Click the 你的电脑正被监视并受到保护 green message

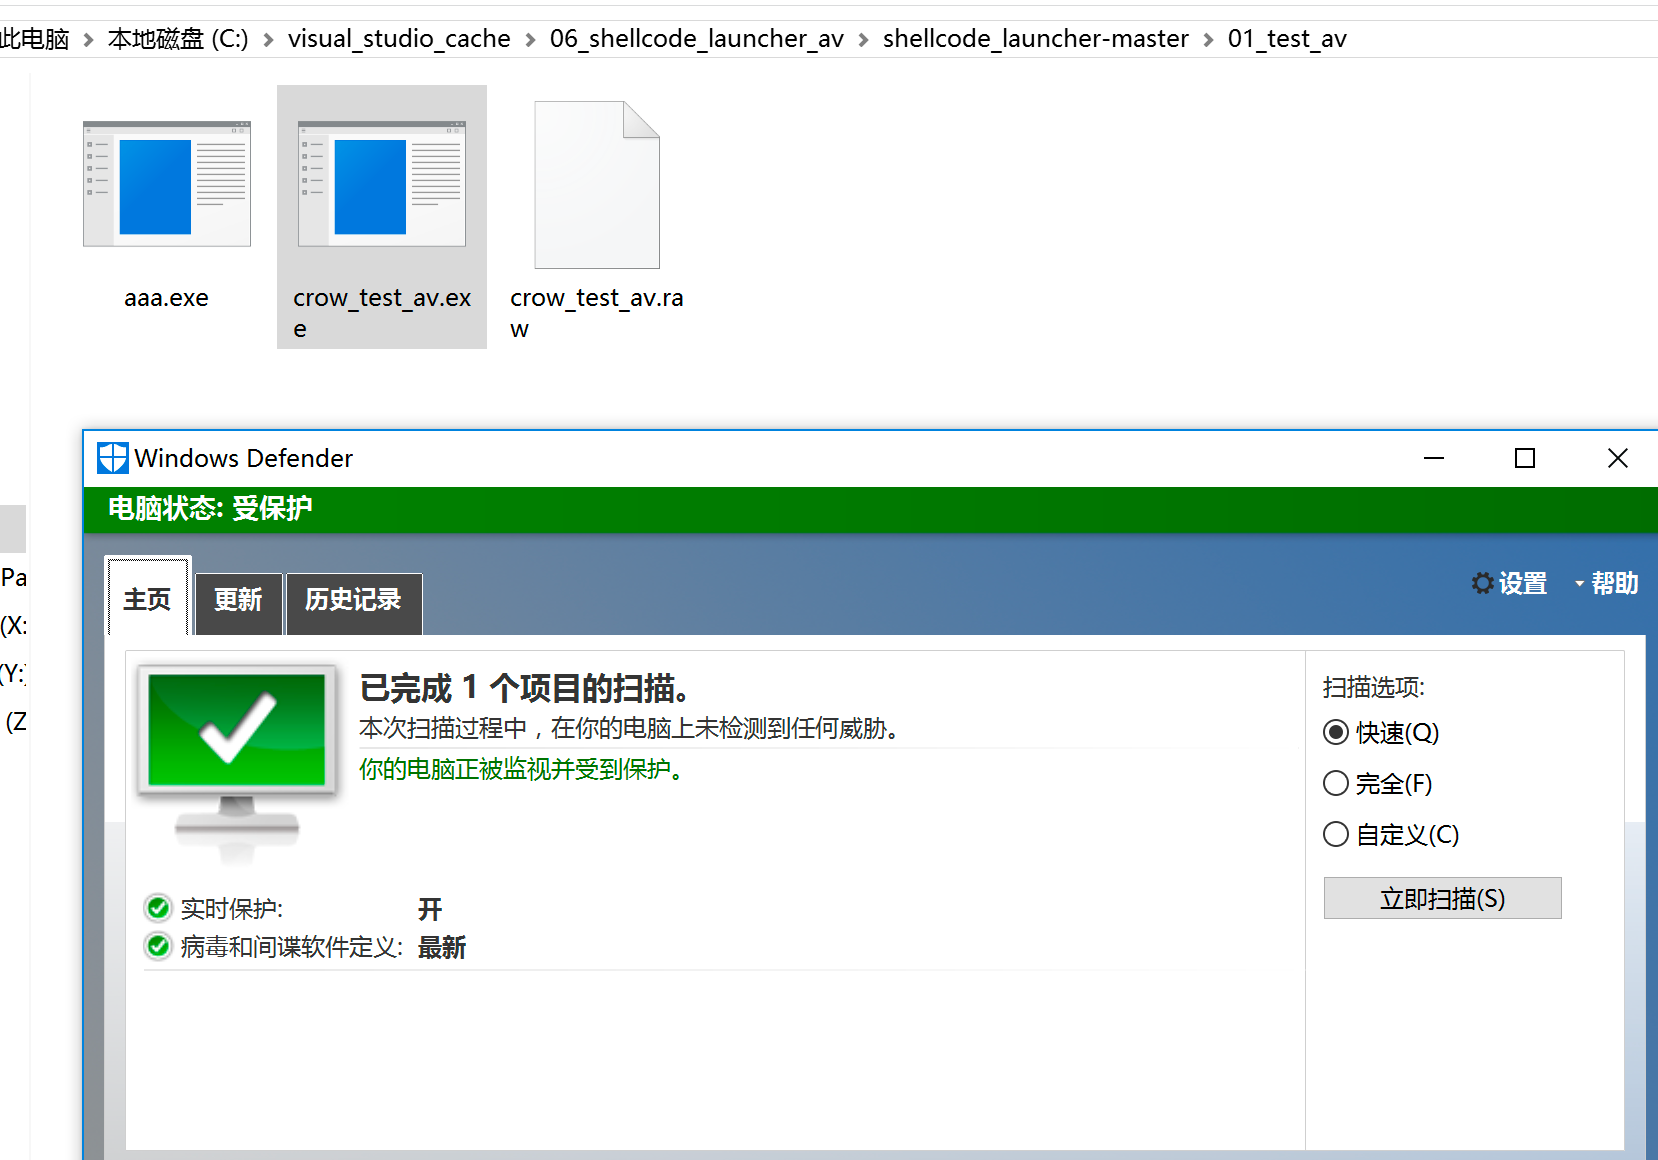point(521,769)
